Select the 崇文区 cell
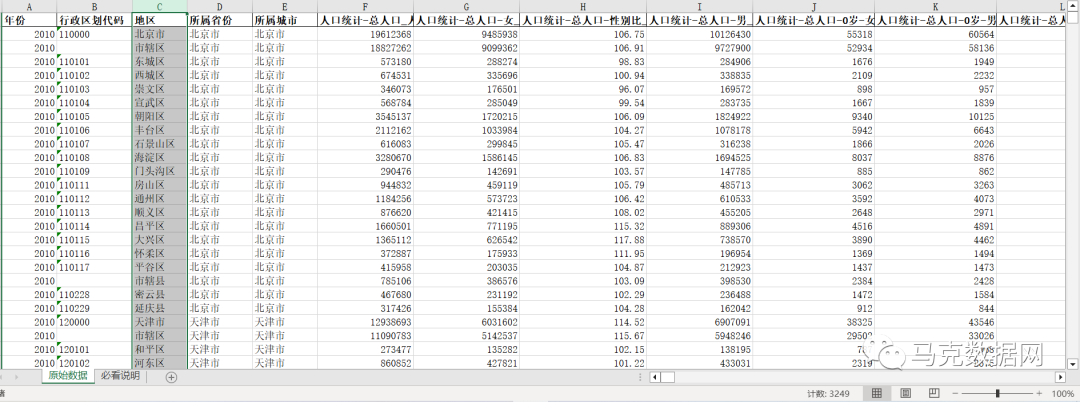 (160, 89)
